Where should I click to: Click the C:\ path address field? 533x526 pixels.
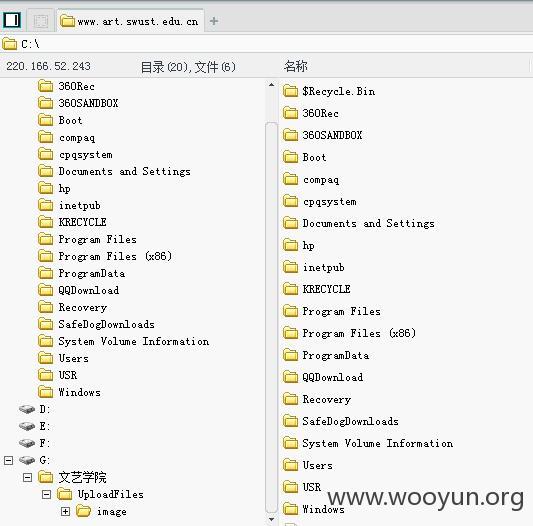266,44
